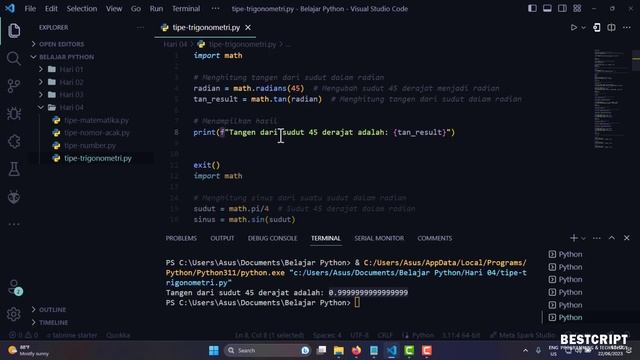The image size is (640, 360).
Task: Open the Manage settings gear
Action: [14, 314]
